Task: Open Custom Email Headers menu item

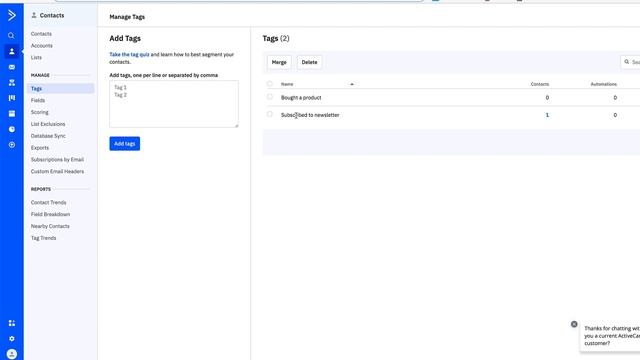Action: pyautogui.click(x=57, y=171)
